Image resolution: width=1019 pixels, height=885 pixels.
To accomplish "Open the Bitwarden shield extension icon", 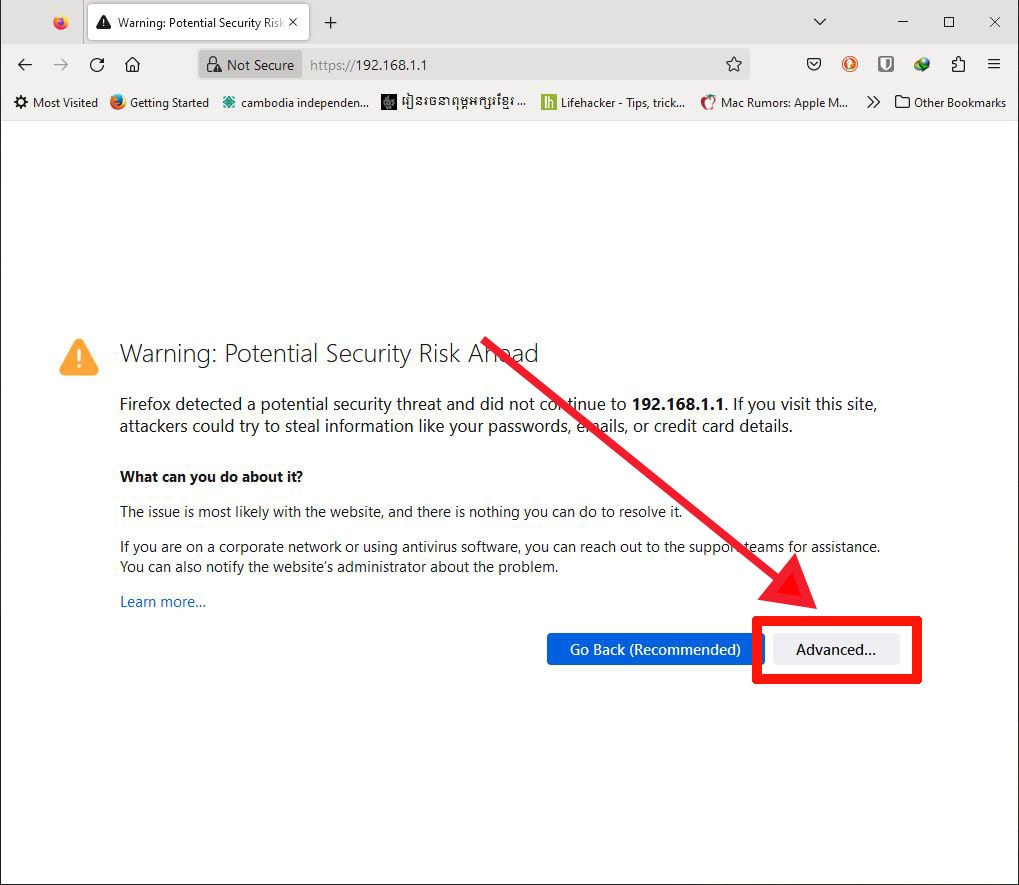I will pyautogui.click(x=886, y=64).
